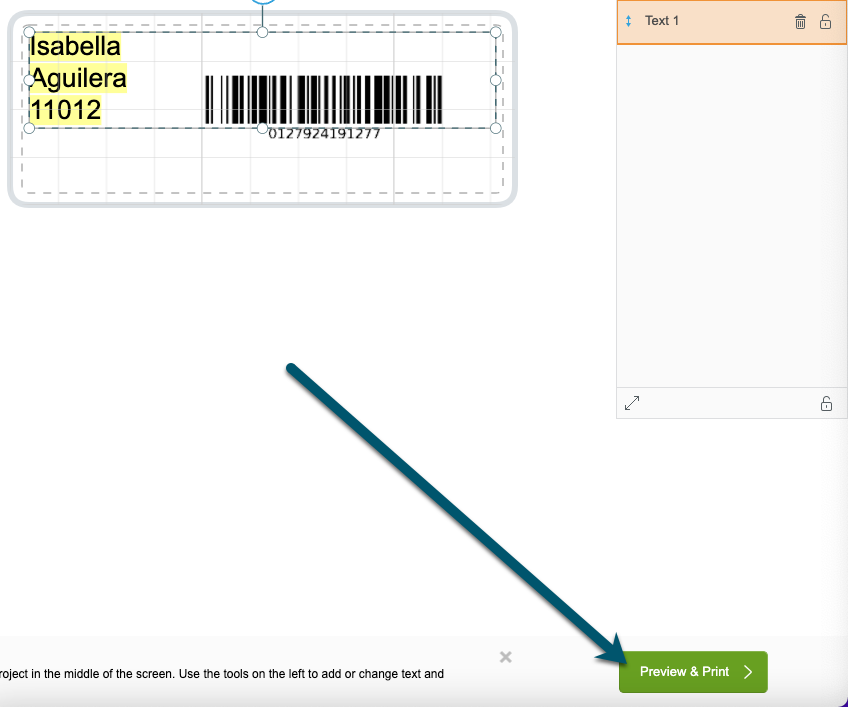Click the highlighted number 11012
Image resolution: width=848 pixels, height=707 pixels.
coord(65,110)
